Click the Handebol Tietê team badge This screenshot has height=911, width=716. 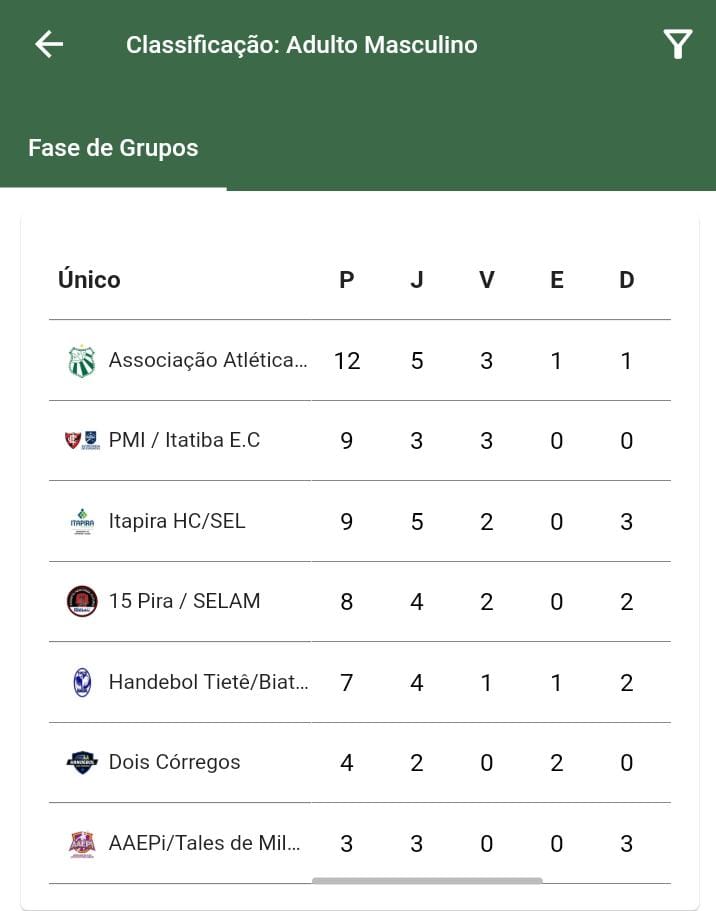click(x=82, y=682)
